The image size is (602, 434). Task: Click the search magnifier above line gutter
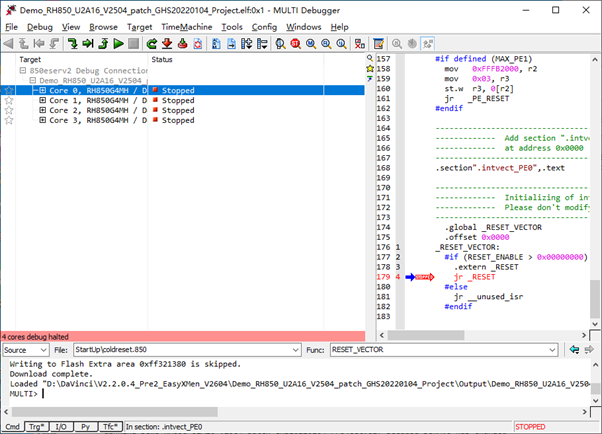pyautogui.click(x=370, y=58)
